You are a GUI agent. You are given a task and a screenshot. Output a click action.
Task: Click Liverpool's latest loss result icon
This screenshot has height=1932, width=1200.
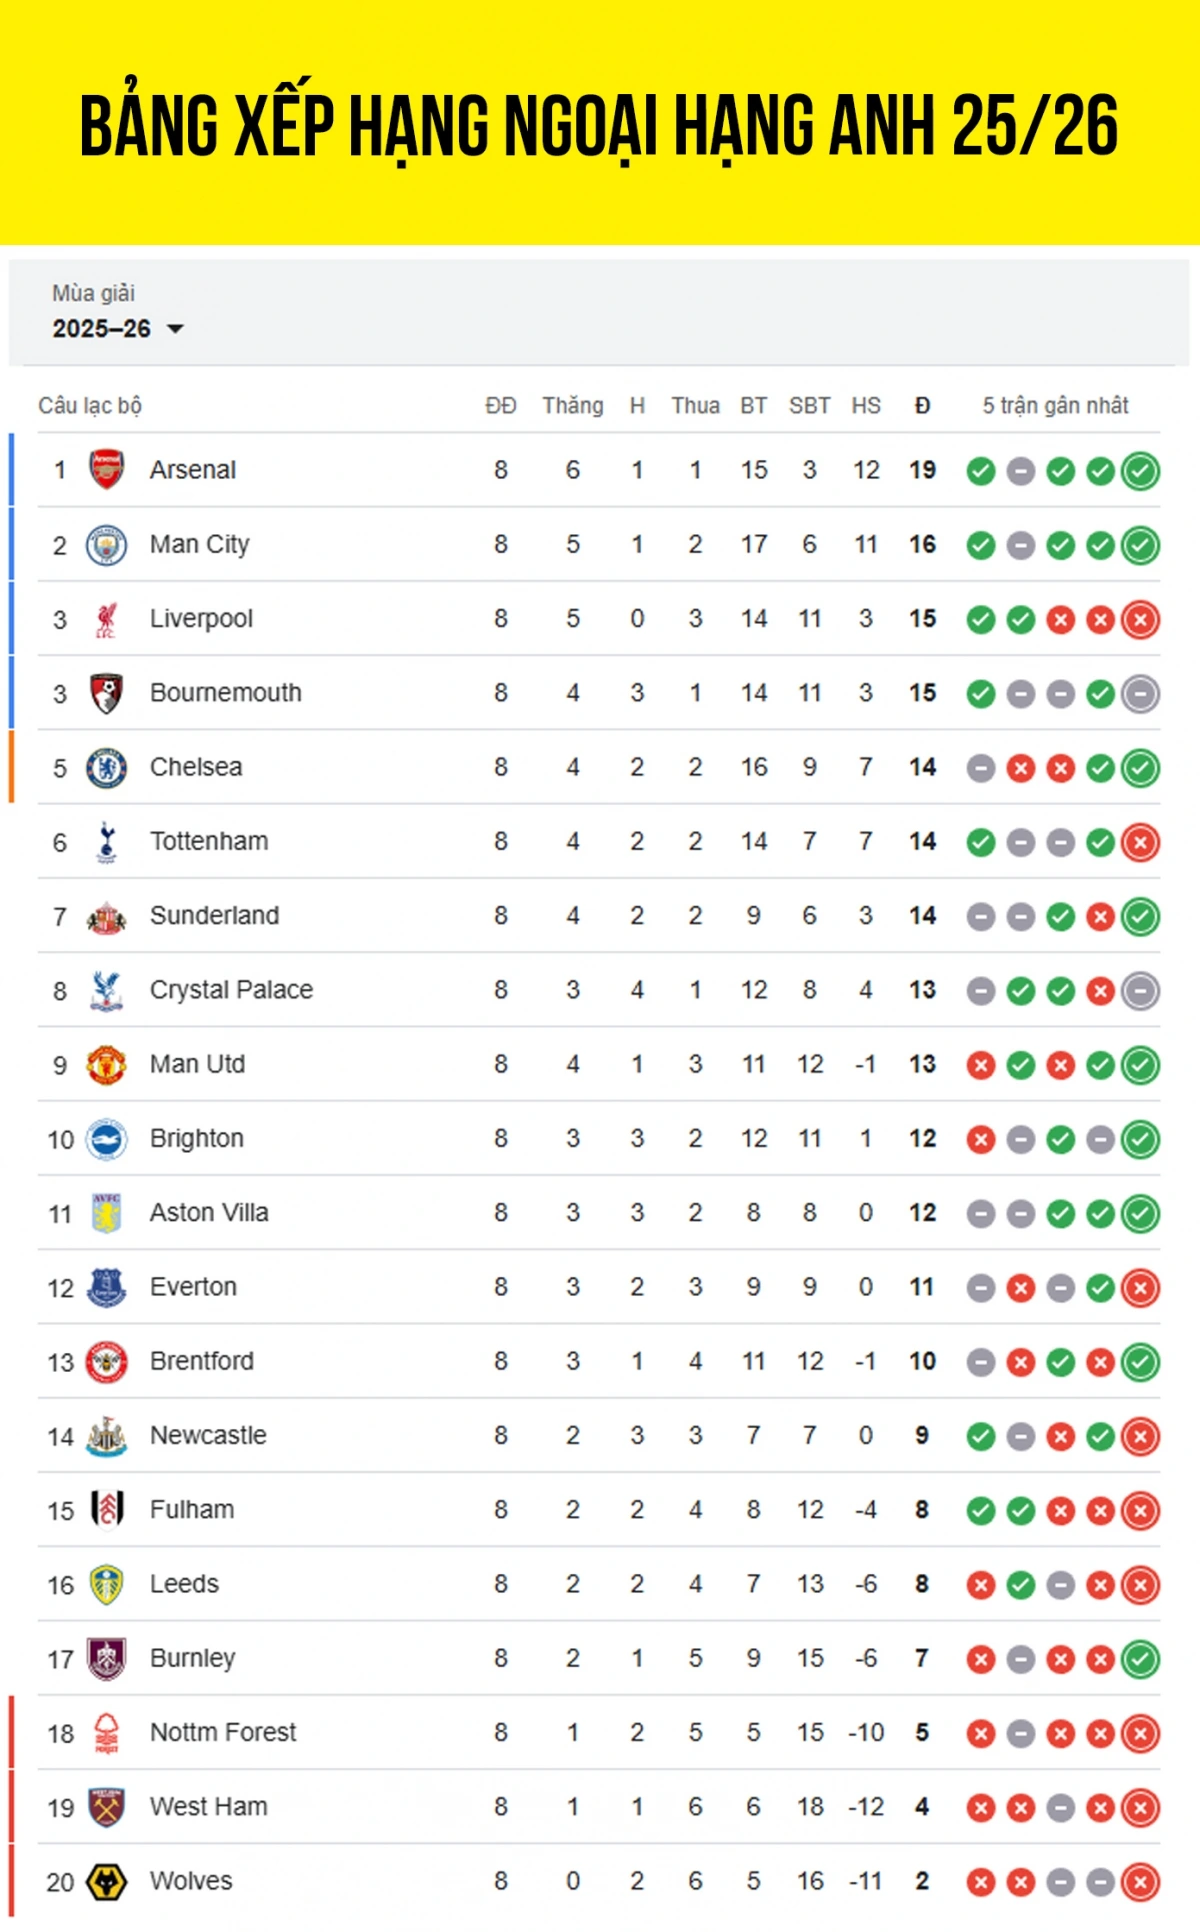point(1140,620)
